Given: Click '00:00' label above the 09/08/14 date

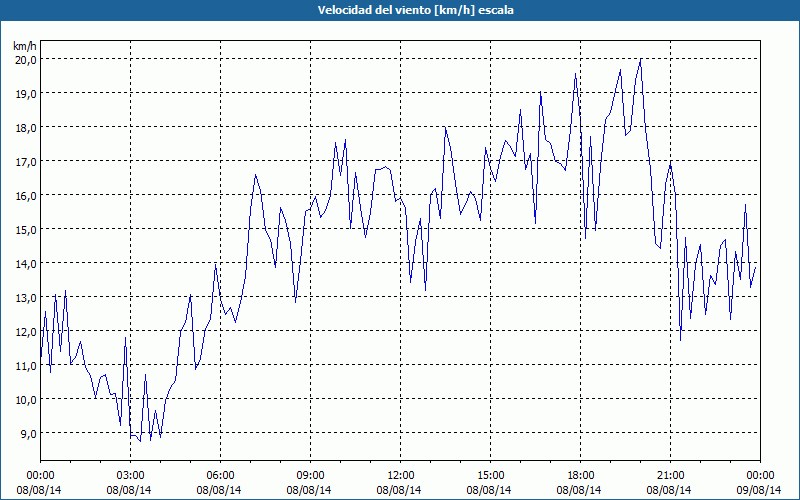Looking at the screenshot, I should point(760,476).
